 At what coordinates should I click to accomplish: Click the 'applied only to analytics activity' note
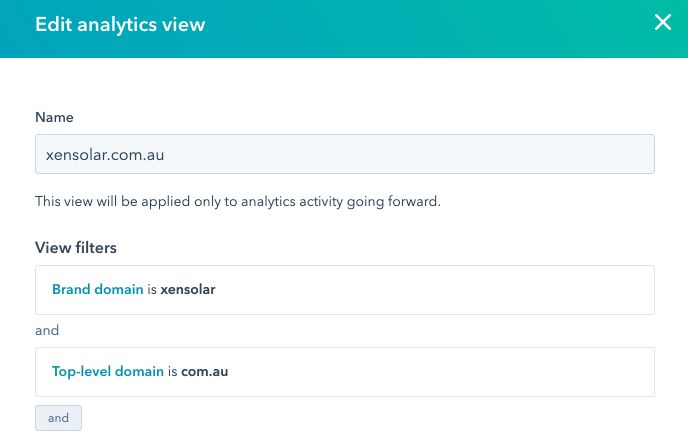(237, 202)
